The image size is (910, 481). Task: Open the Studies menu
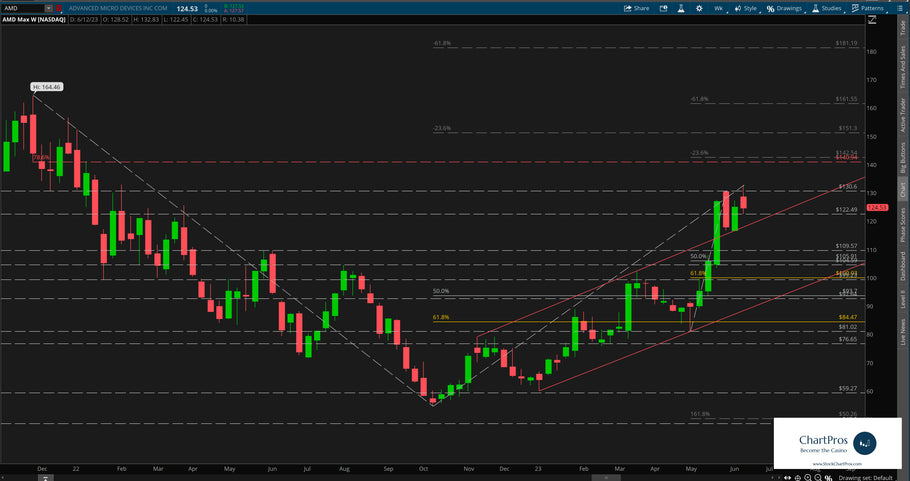(x=826, y=8)
